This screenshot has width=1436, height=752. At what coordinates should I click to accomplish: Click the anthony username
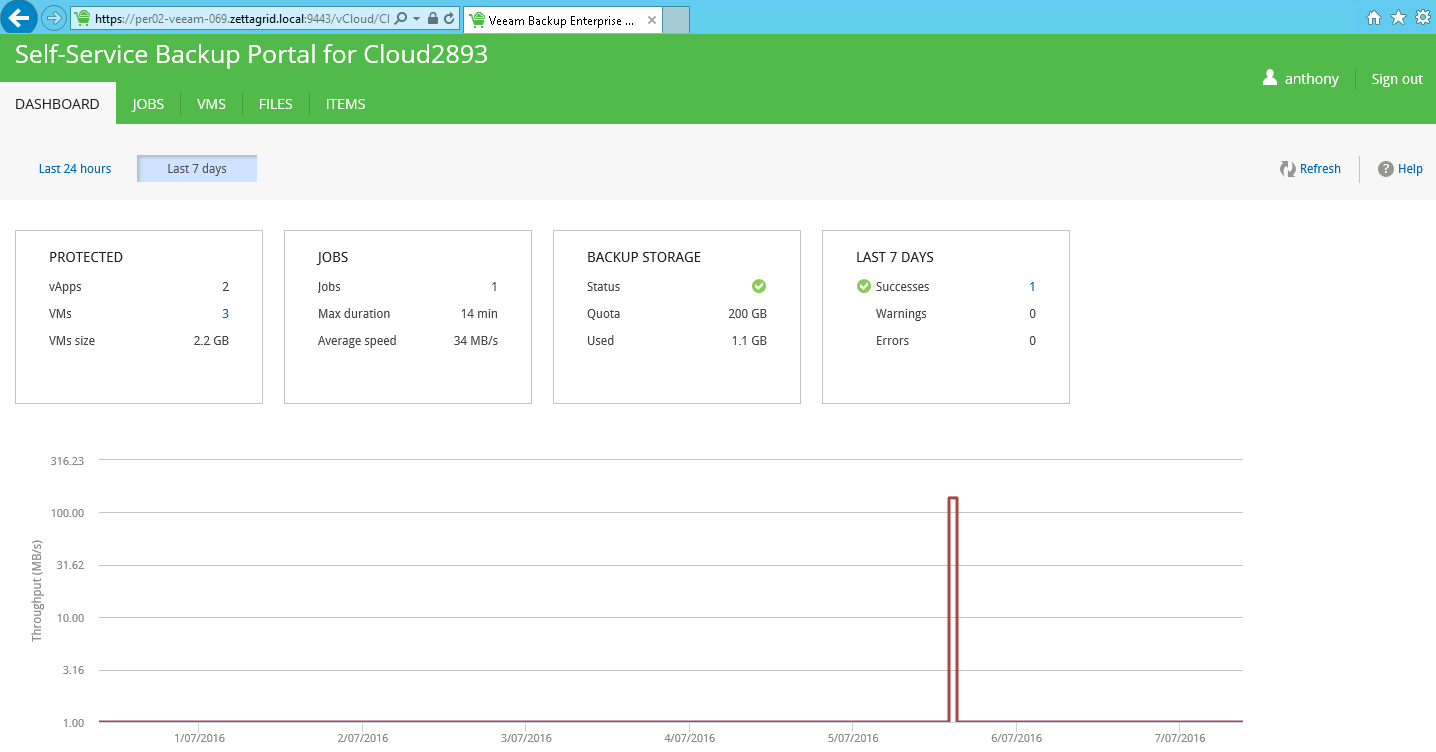coord(1312,79)
